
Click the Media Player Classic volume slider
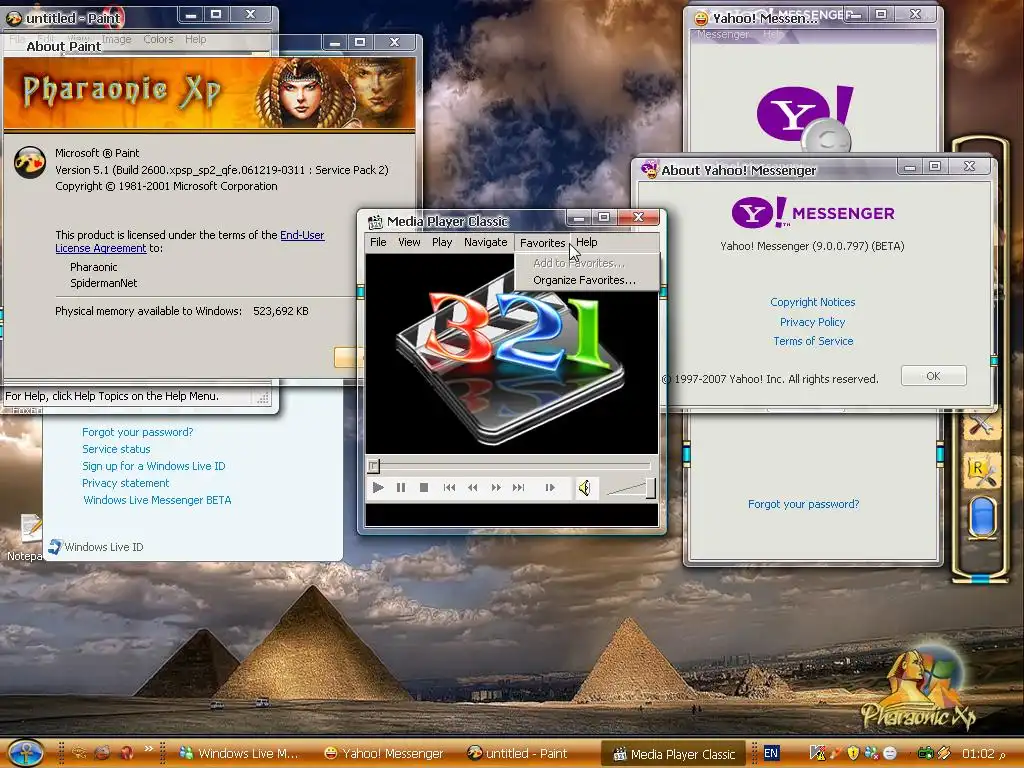point(632,488)
